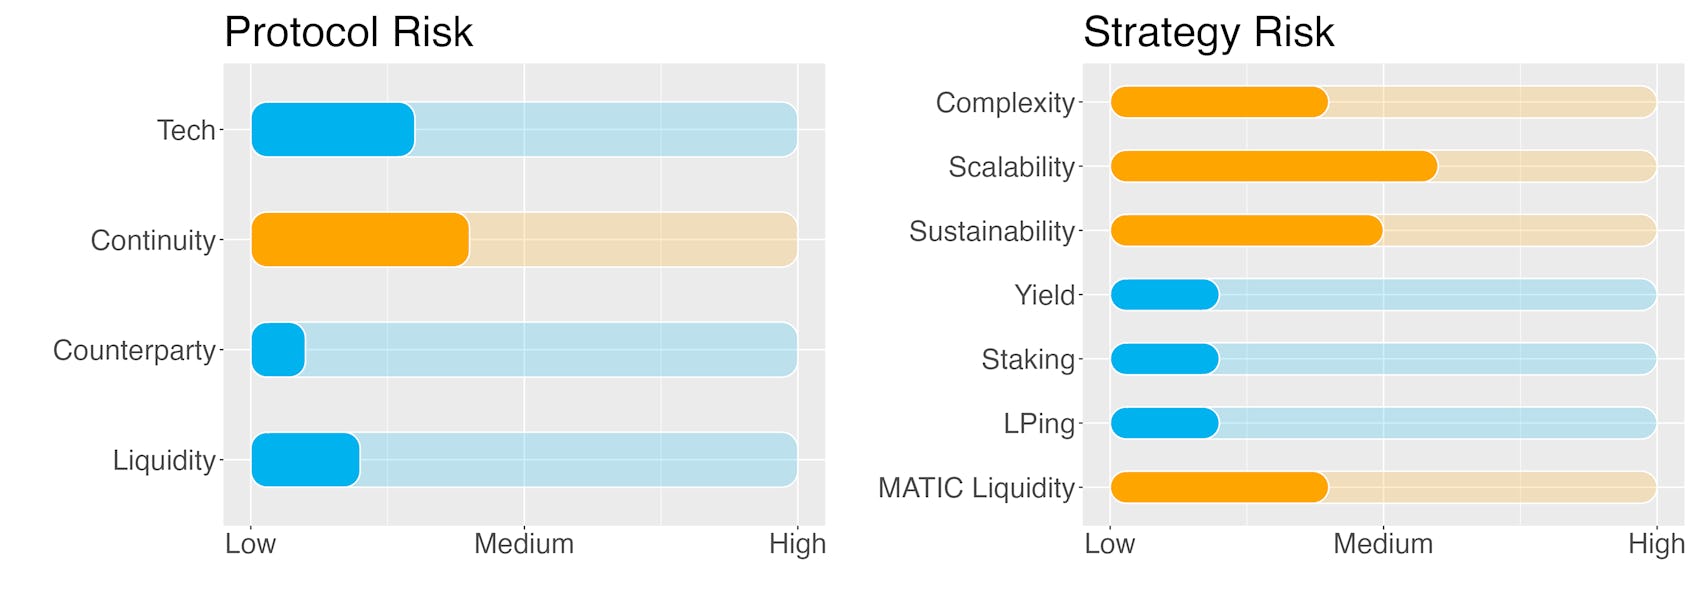The width and height of the screenshot is (1700, 612).
Task: Click the Protocol Risk chart title
Action: pos(348,32)
